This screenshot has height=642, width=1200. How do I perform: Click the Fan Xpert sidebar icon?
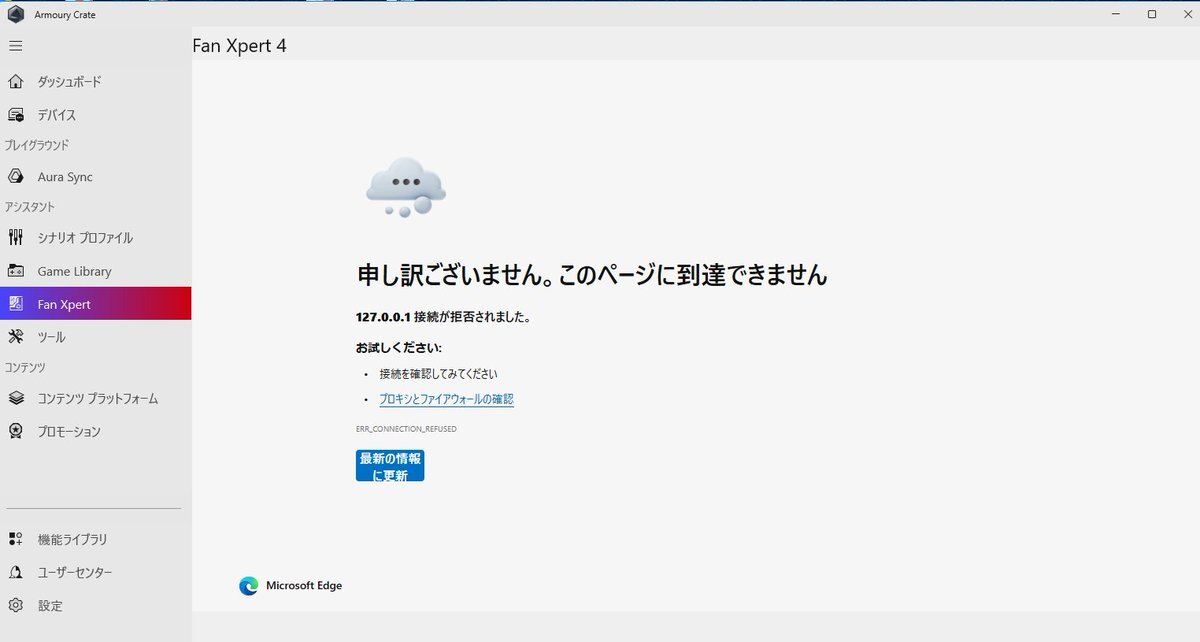tap(16, 304)
